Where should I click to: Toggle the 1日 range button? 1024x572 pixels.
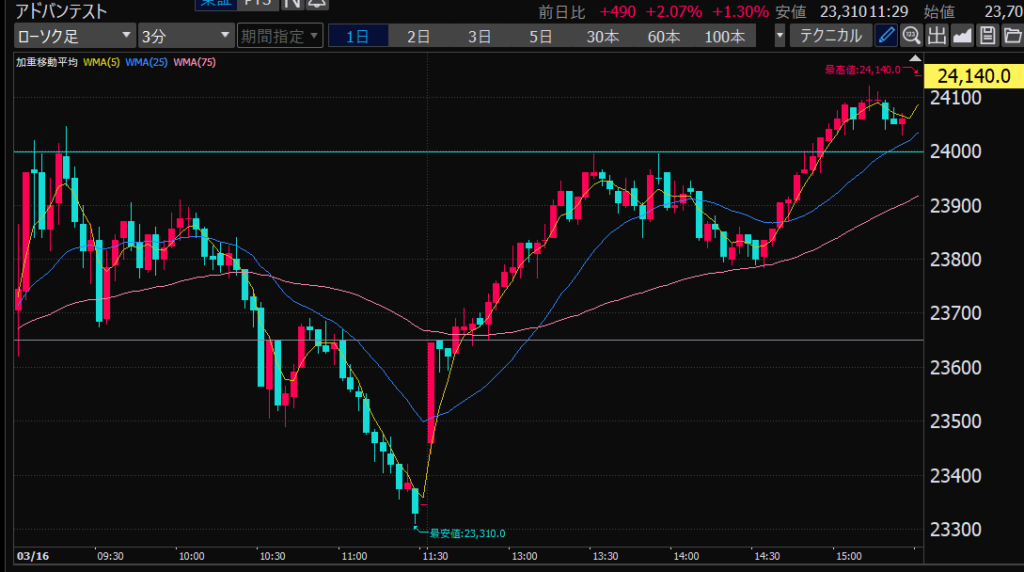357,37
